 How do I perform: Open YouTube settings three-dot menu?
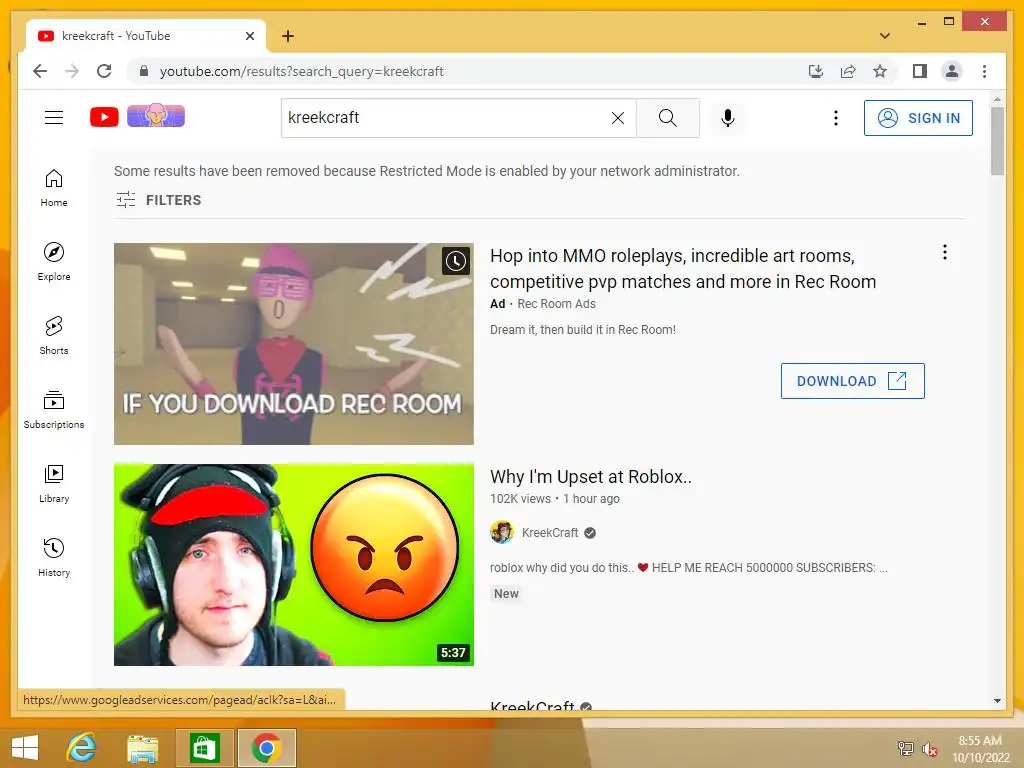tap(835, 118)
